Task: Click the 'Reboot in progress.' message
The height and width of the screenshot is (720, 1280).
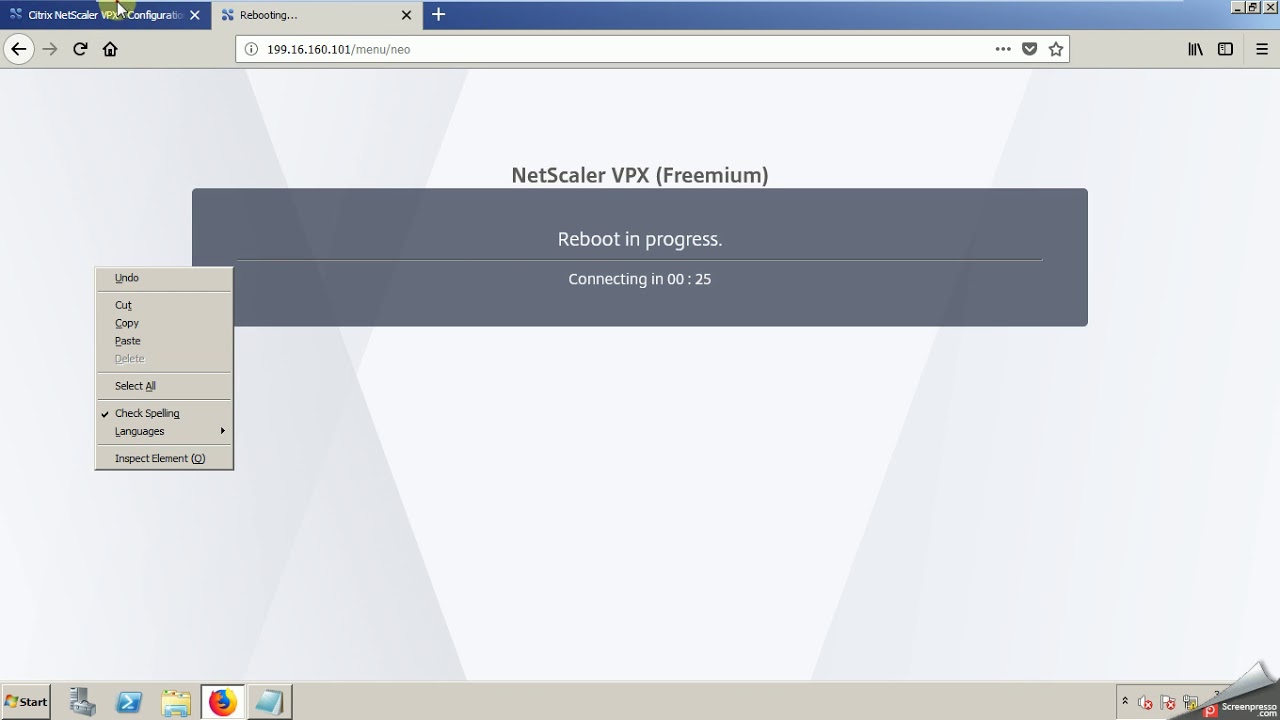Action: tap(640, 239)
